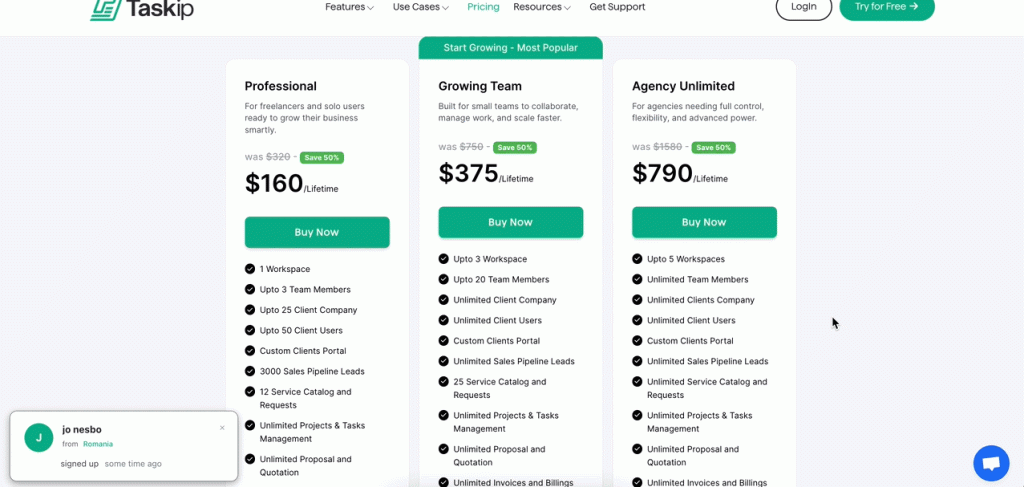This screenshot has width=1024, height=487.
Task: Buy Now for the Growing Team plan
Action: click(510, 222)
